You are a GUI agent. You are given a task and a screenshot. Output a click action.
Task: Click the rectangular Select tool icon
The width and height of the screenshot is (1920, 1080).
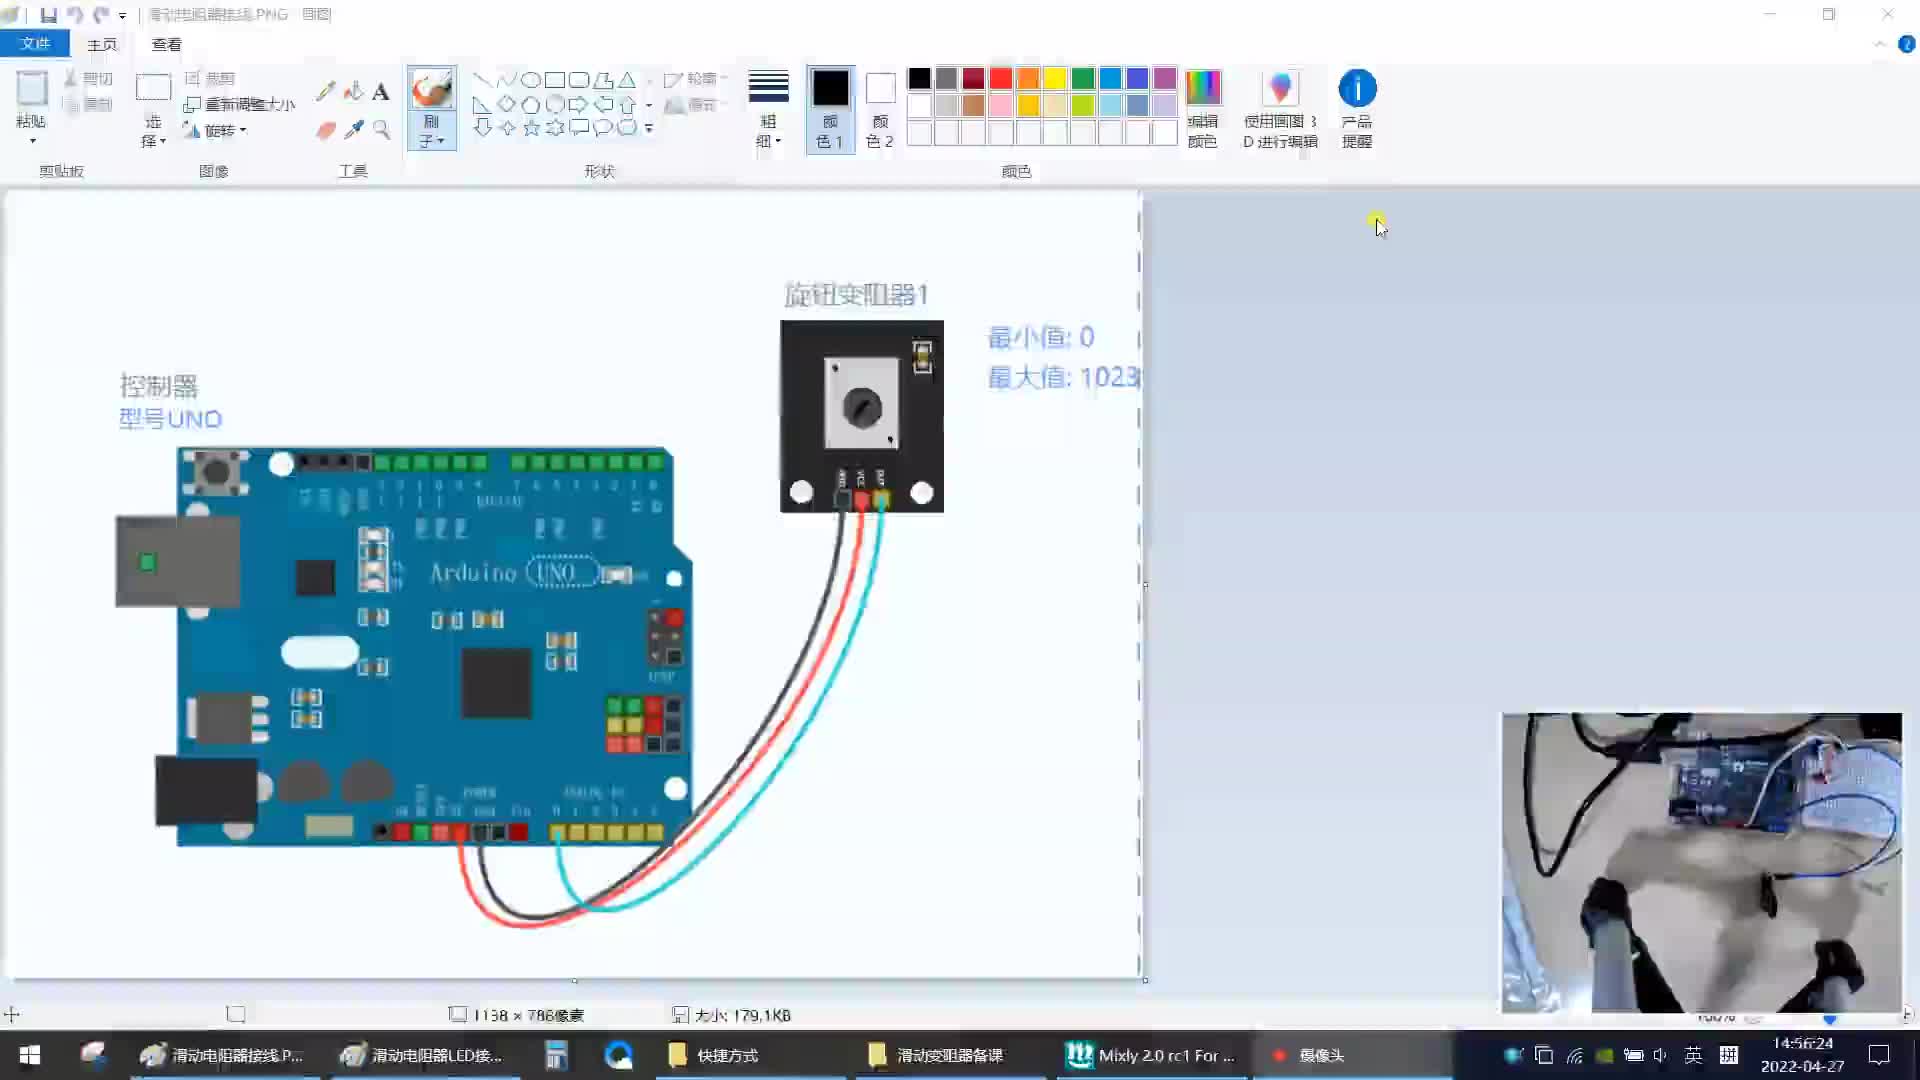point(153,88)
